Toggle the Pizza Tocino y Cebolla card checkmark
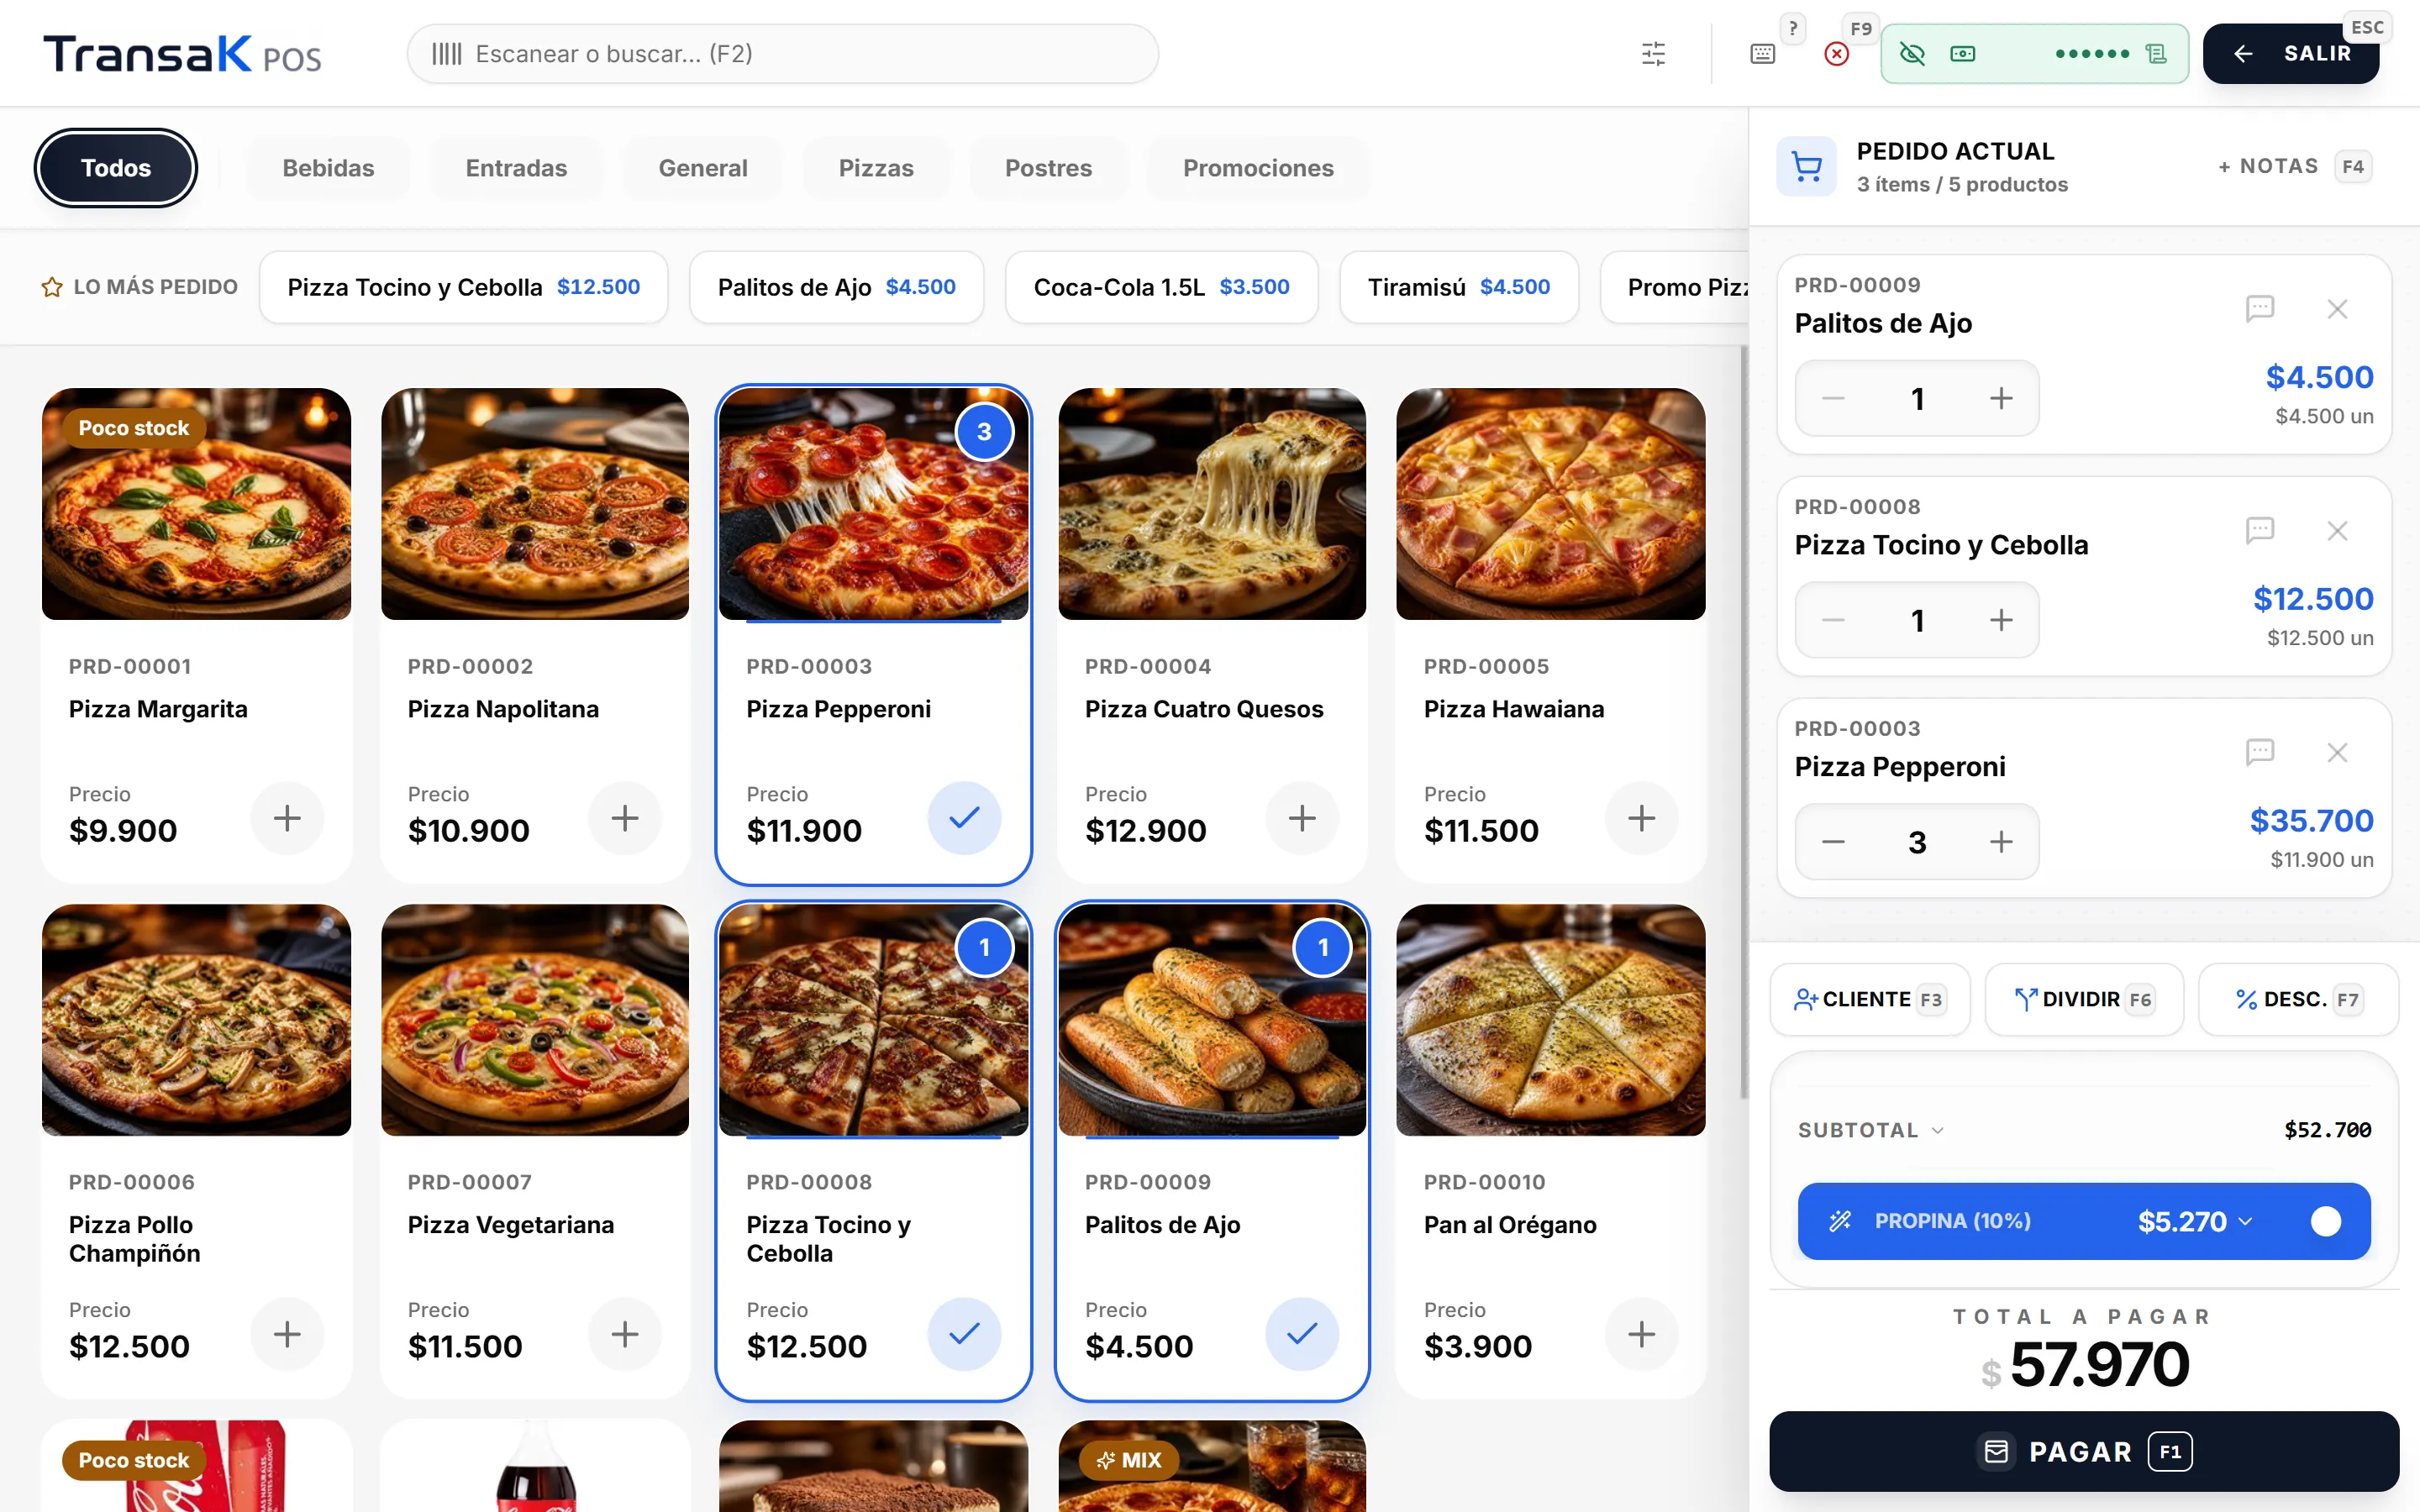This screenshot has width=2420, height=1512. click(964, 1334)
